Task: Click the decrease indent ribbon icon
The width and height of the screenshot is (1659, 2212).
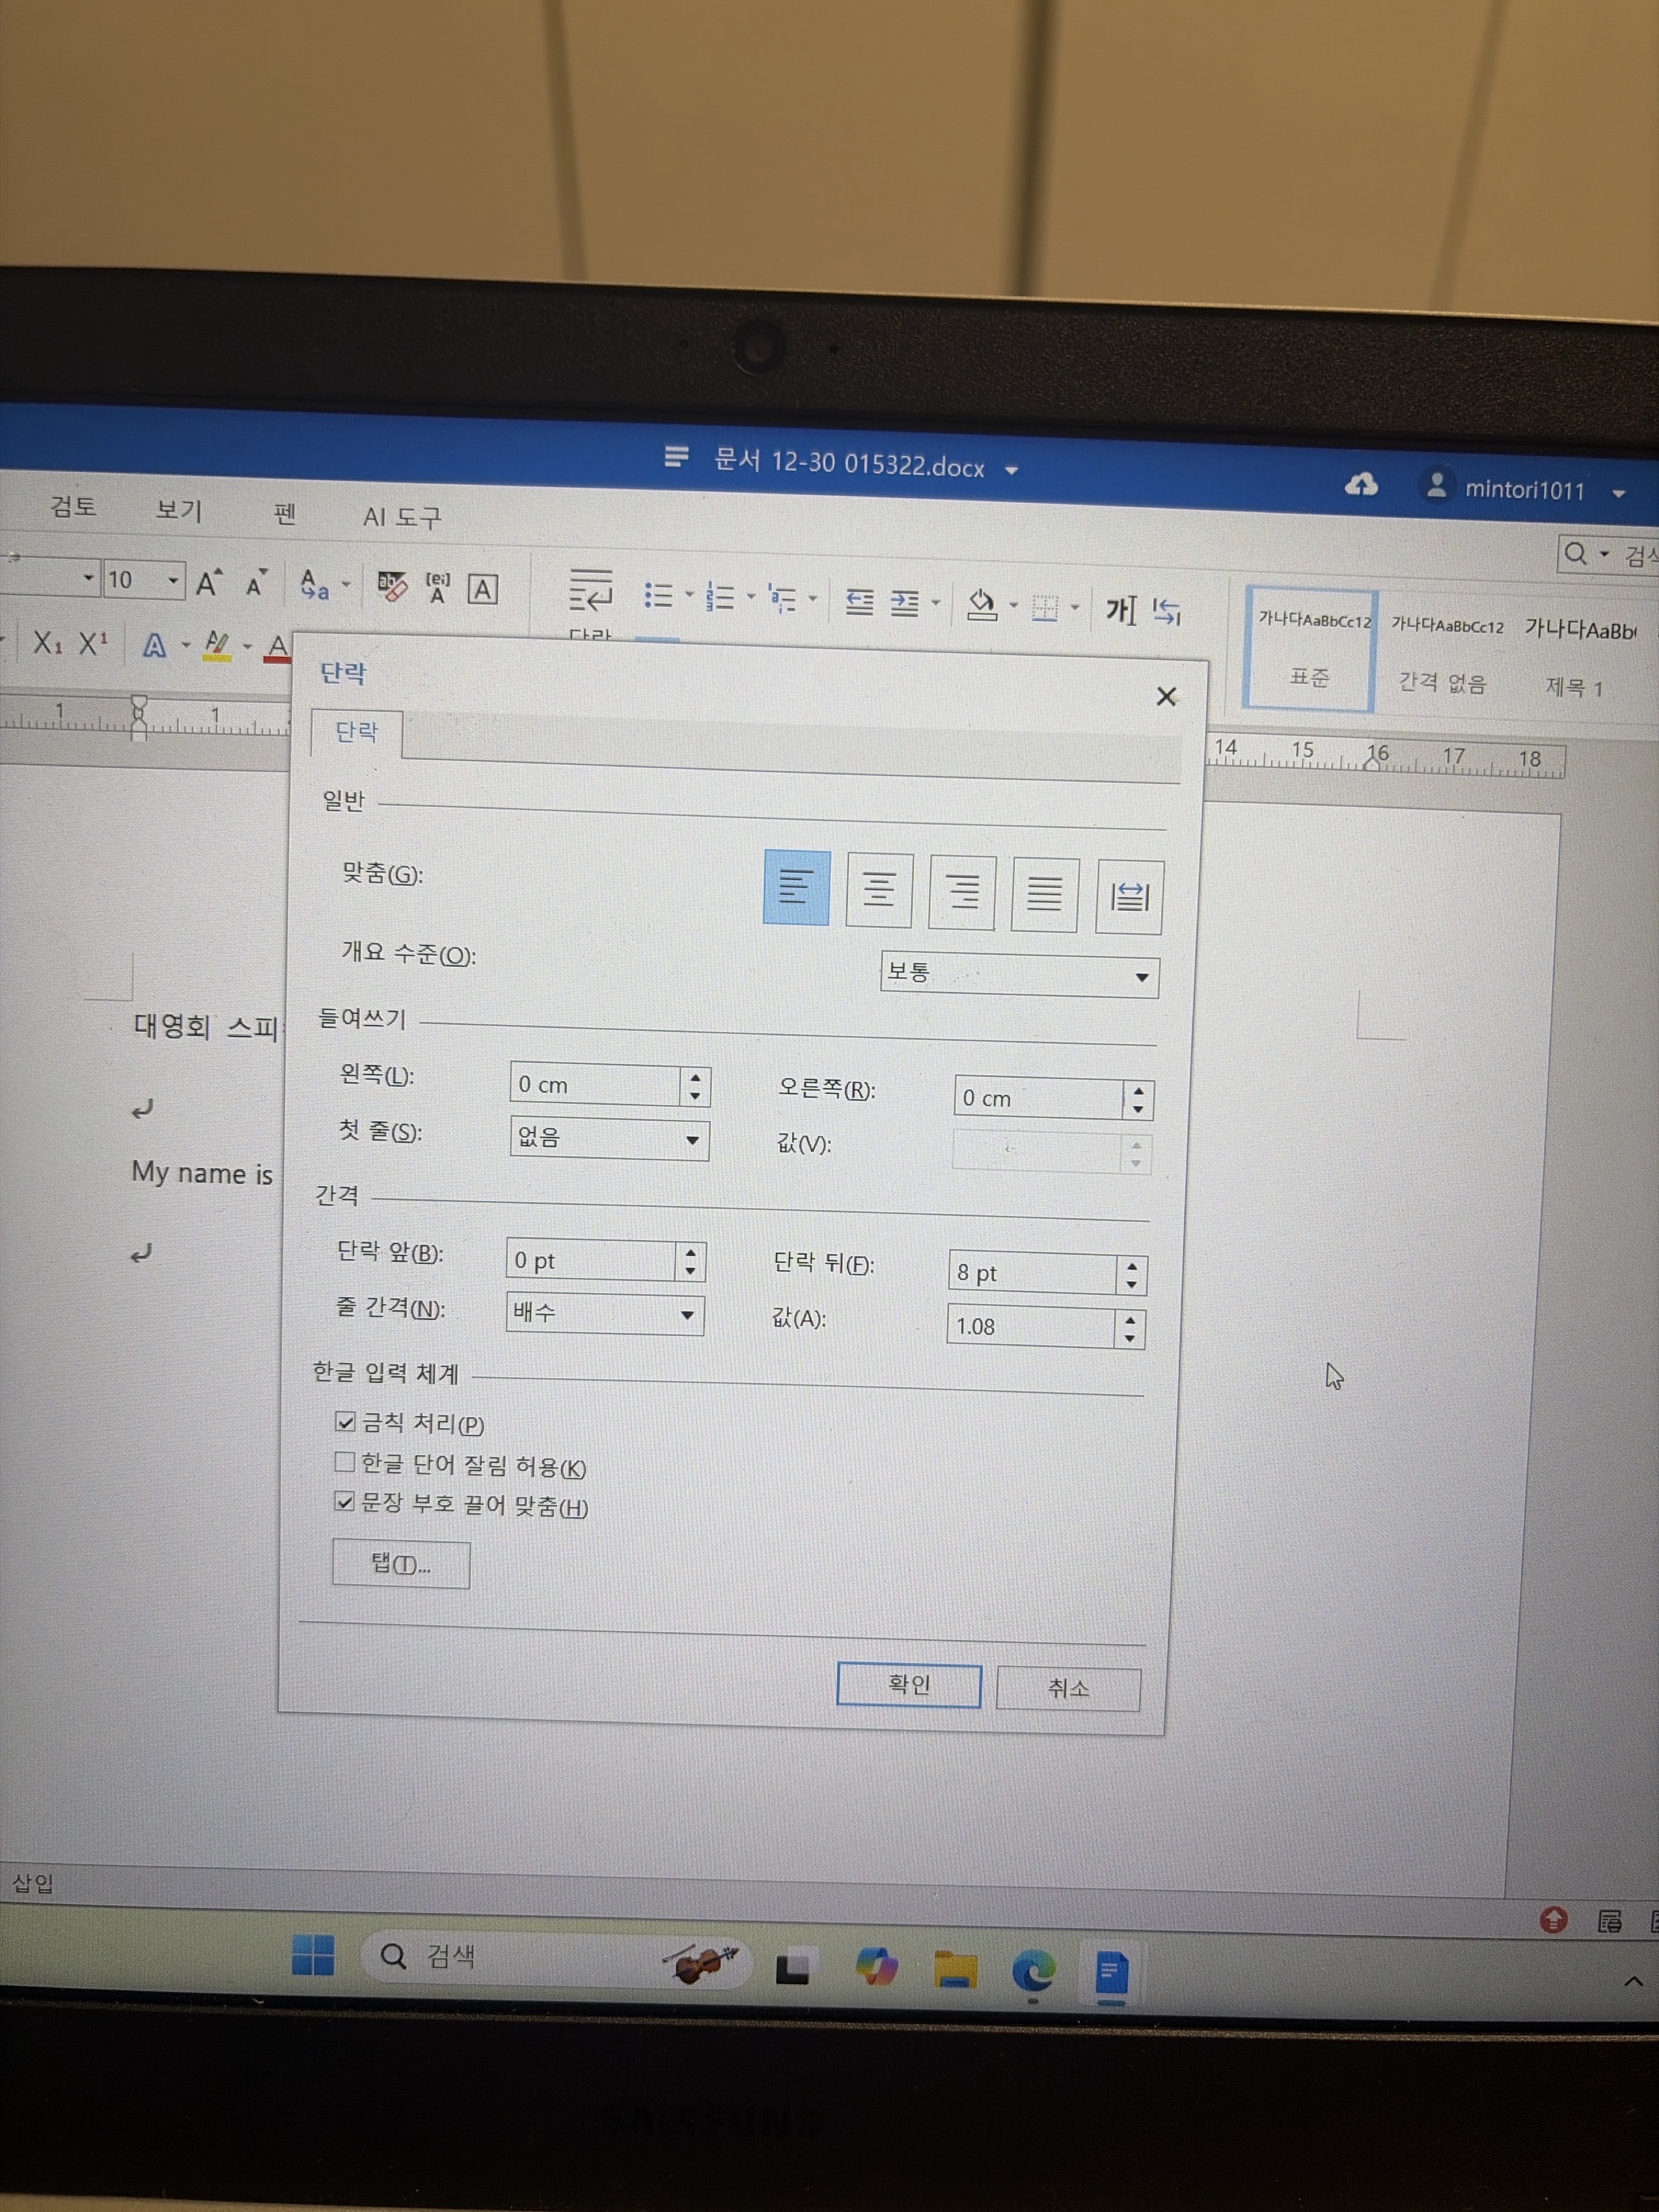Action: pyautogui.click(x=859, y=602)
